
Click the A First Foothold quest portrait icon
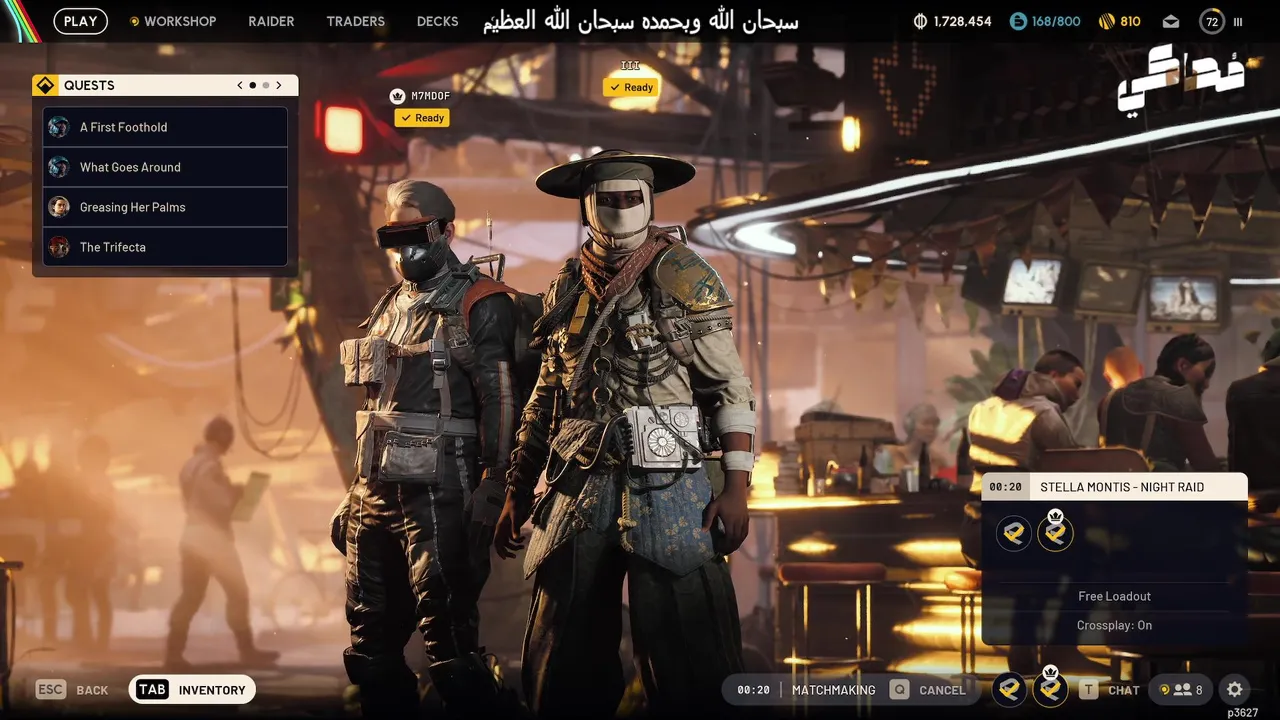59,127
